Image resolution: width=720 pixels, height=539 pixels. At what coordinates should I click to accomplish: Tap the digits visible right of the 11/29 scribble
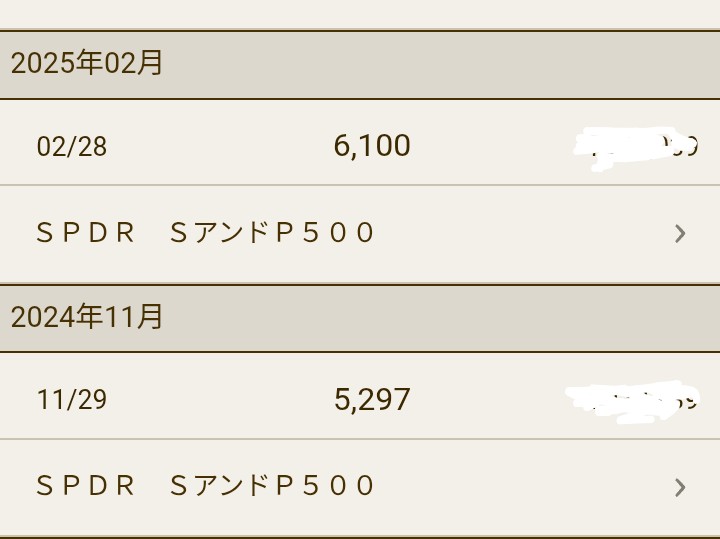point(687,402)
